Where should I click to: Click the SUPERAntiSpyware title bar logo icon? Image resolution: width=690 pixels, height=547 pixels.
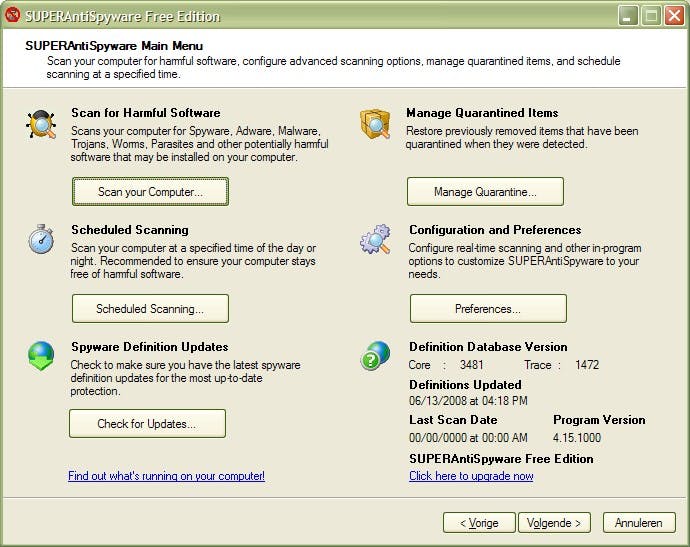pyautogui.click(x=12, y=15)
